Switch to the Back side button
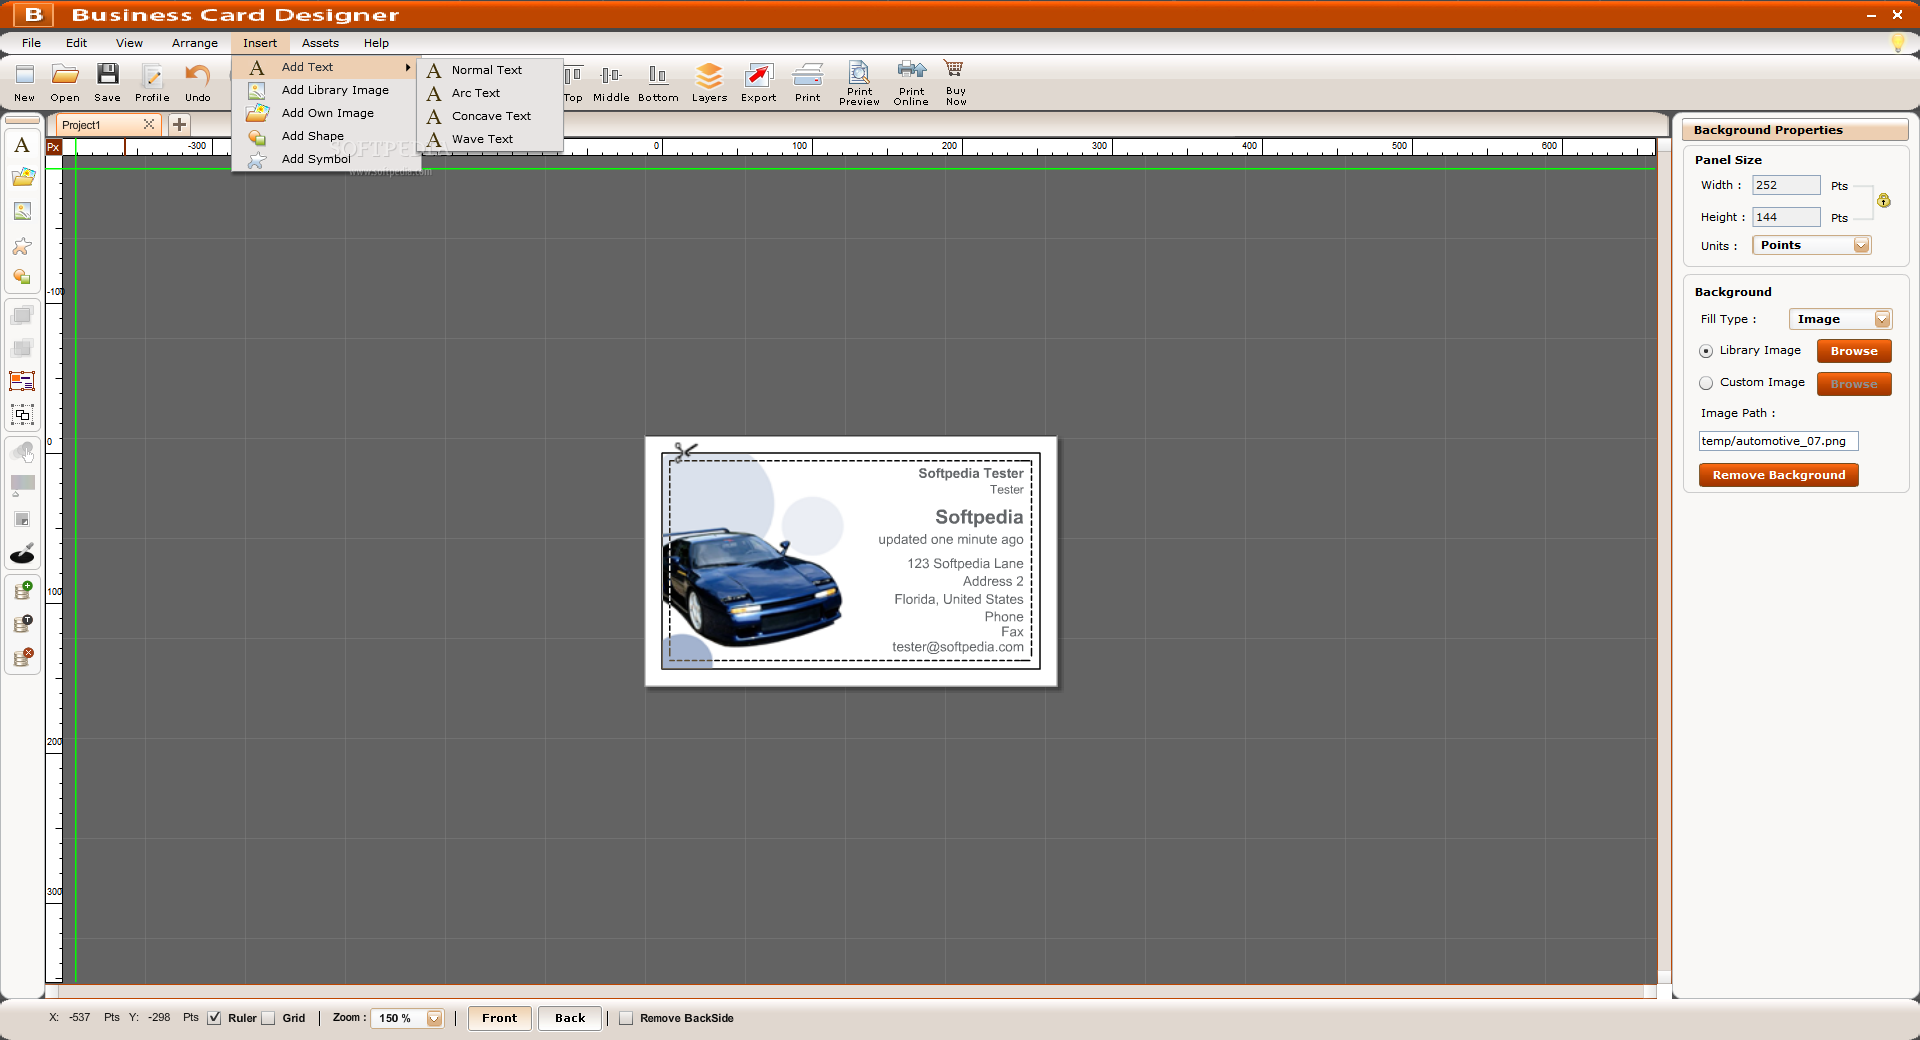 570,1018
